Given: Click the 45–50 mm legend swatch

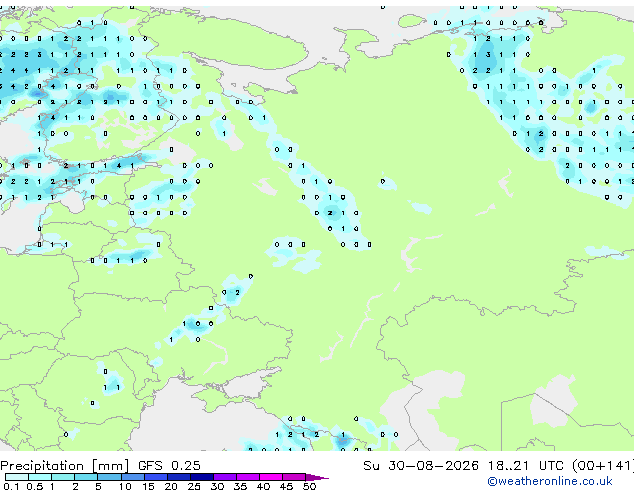Looking at the screenshot, I should pyautogui.click(x=294, y=477).
